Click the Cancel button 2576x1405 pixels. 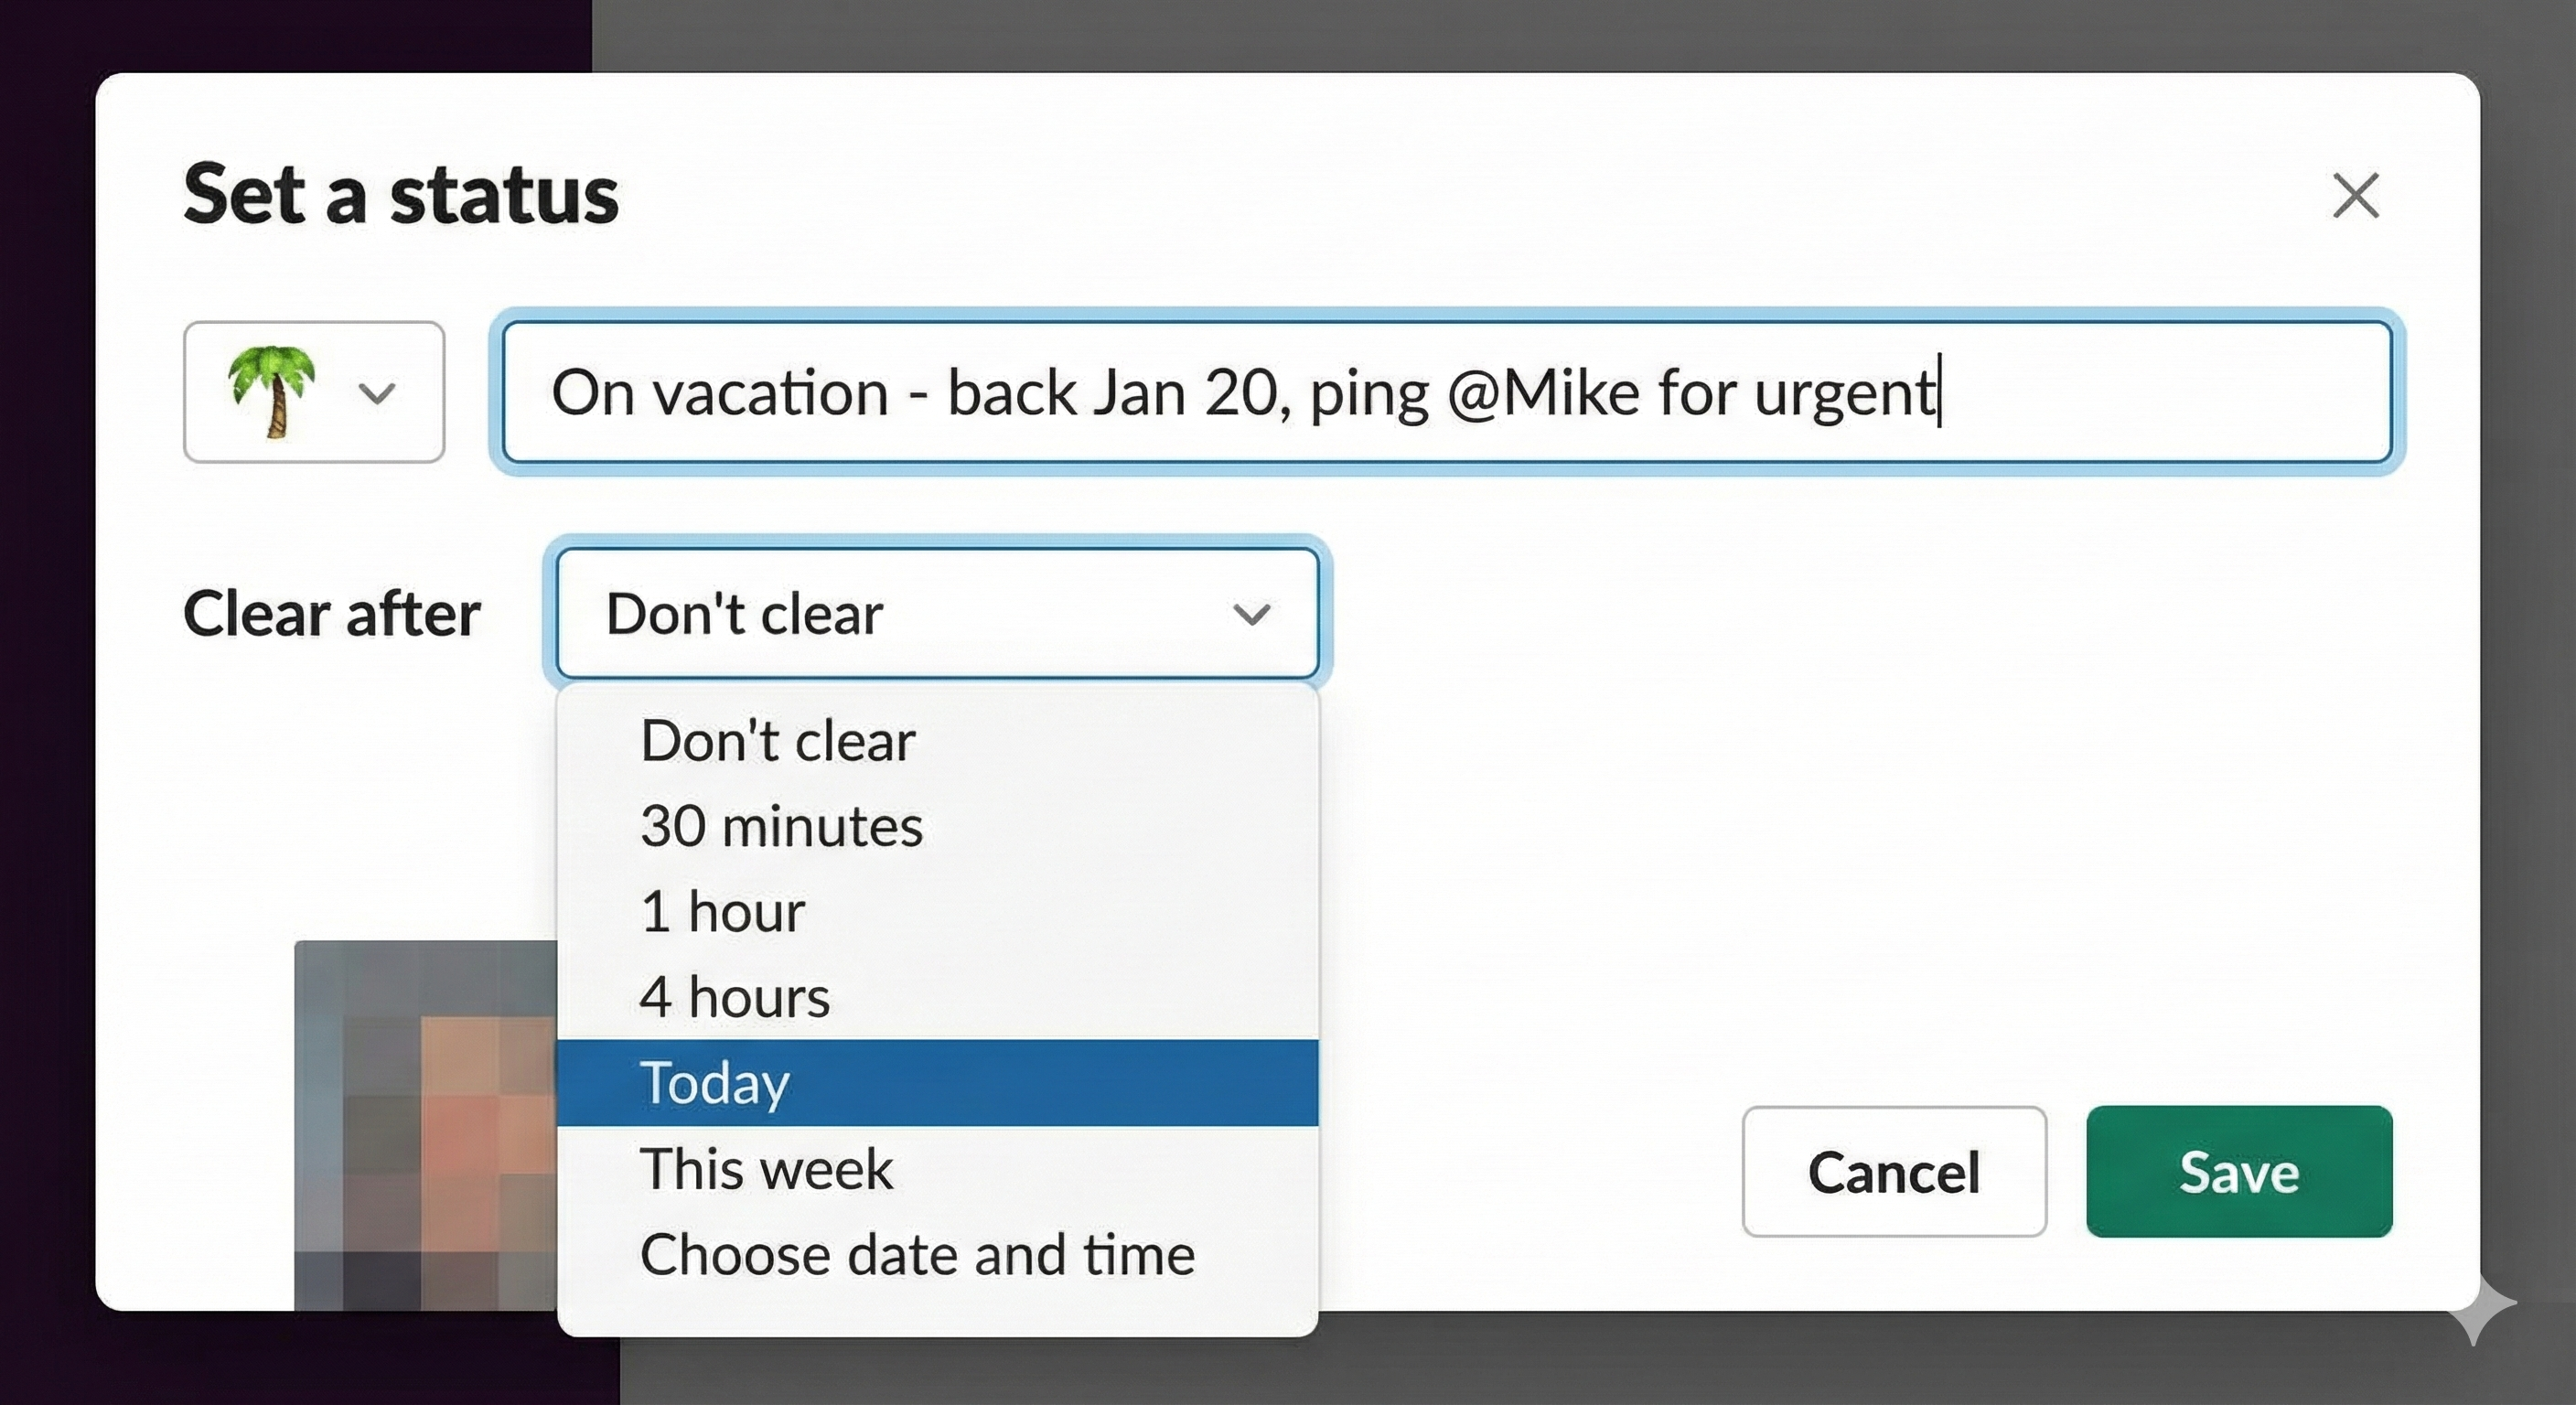click(1893, 1173)
